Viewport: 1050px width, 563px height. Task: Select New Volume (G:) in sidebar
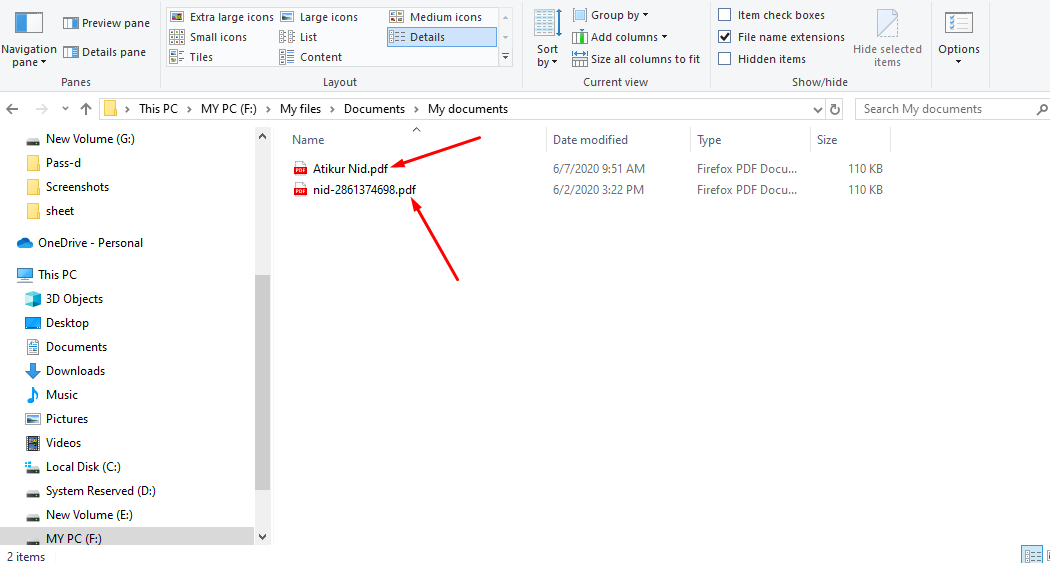(x=90, y=139)
